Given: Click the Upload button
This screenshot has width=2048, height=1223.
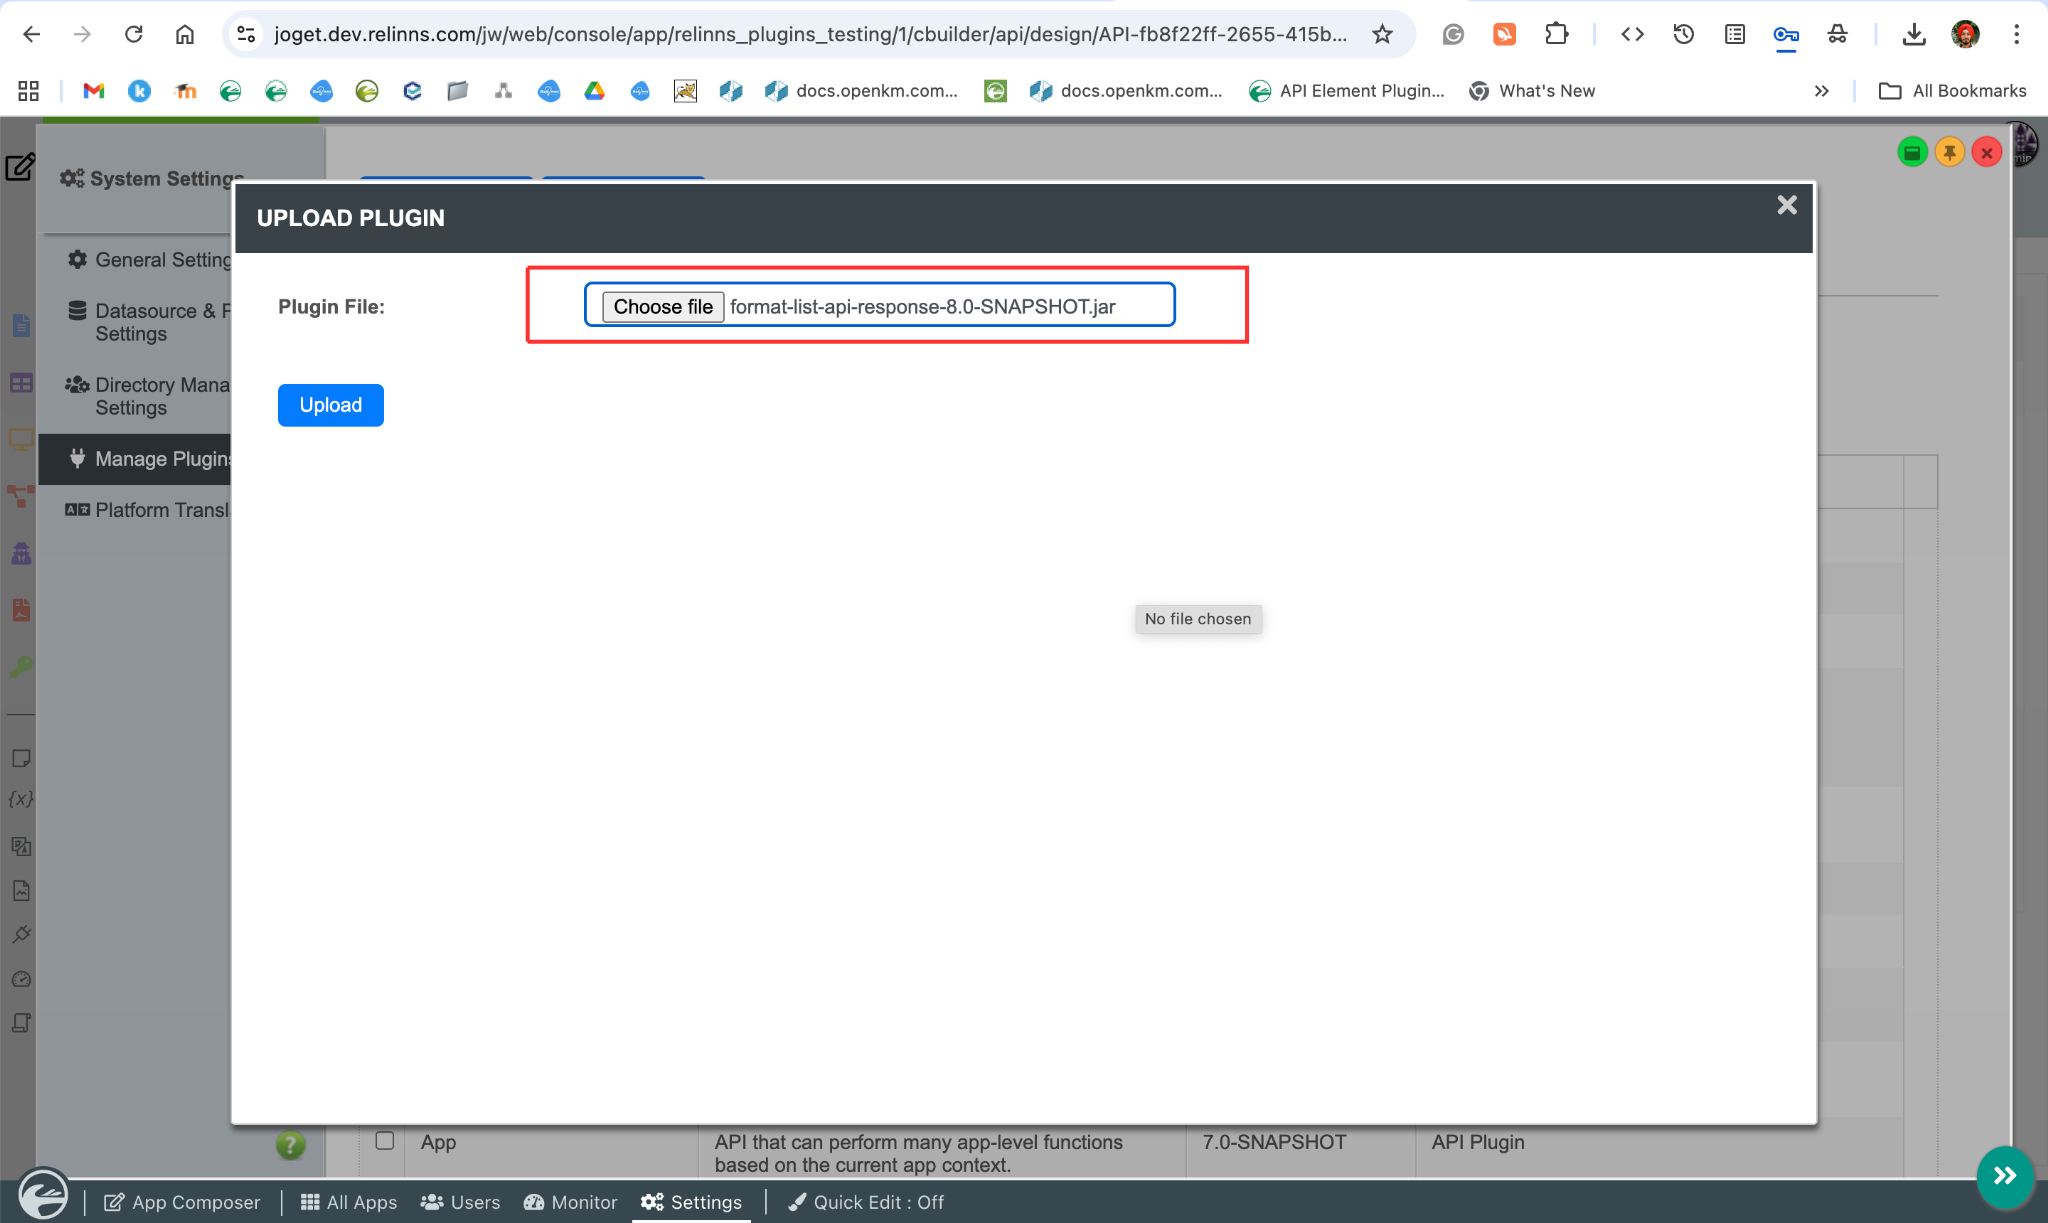Looking at the screenshot, I should point(330,405).
